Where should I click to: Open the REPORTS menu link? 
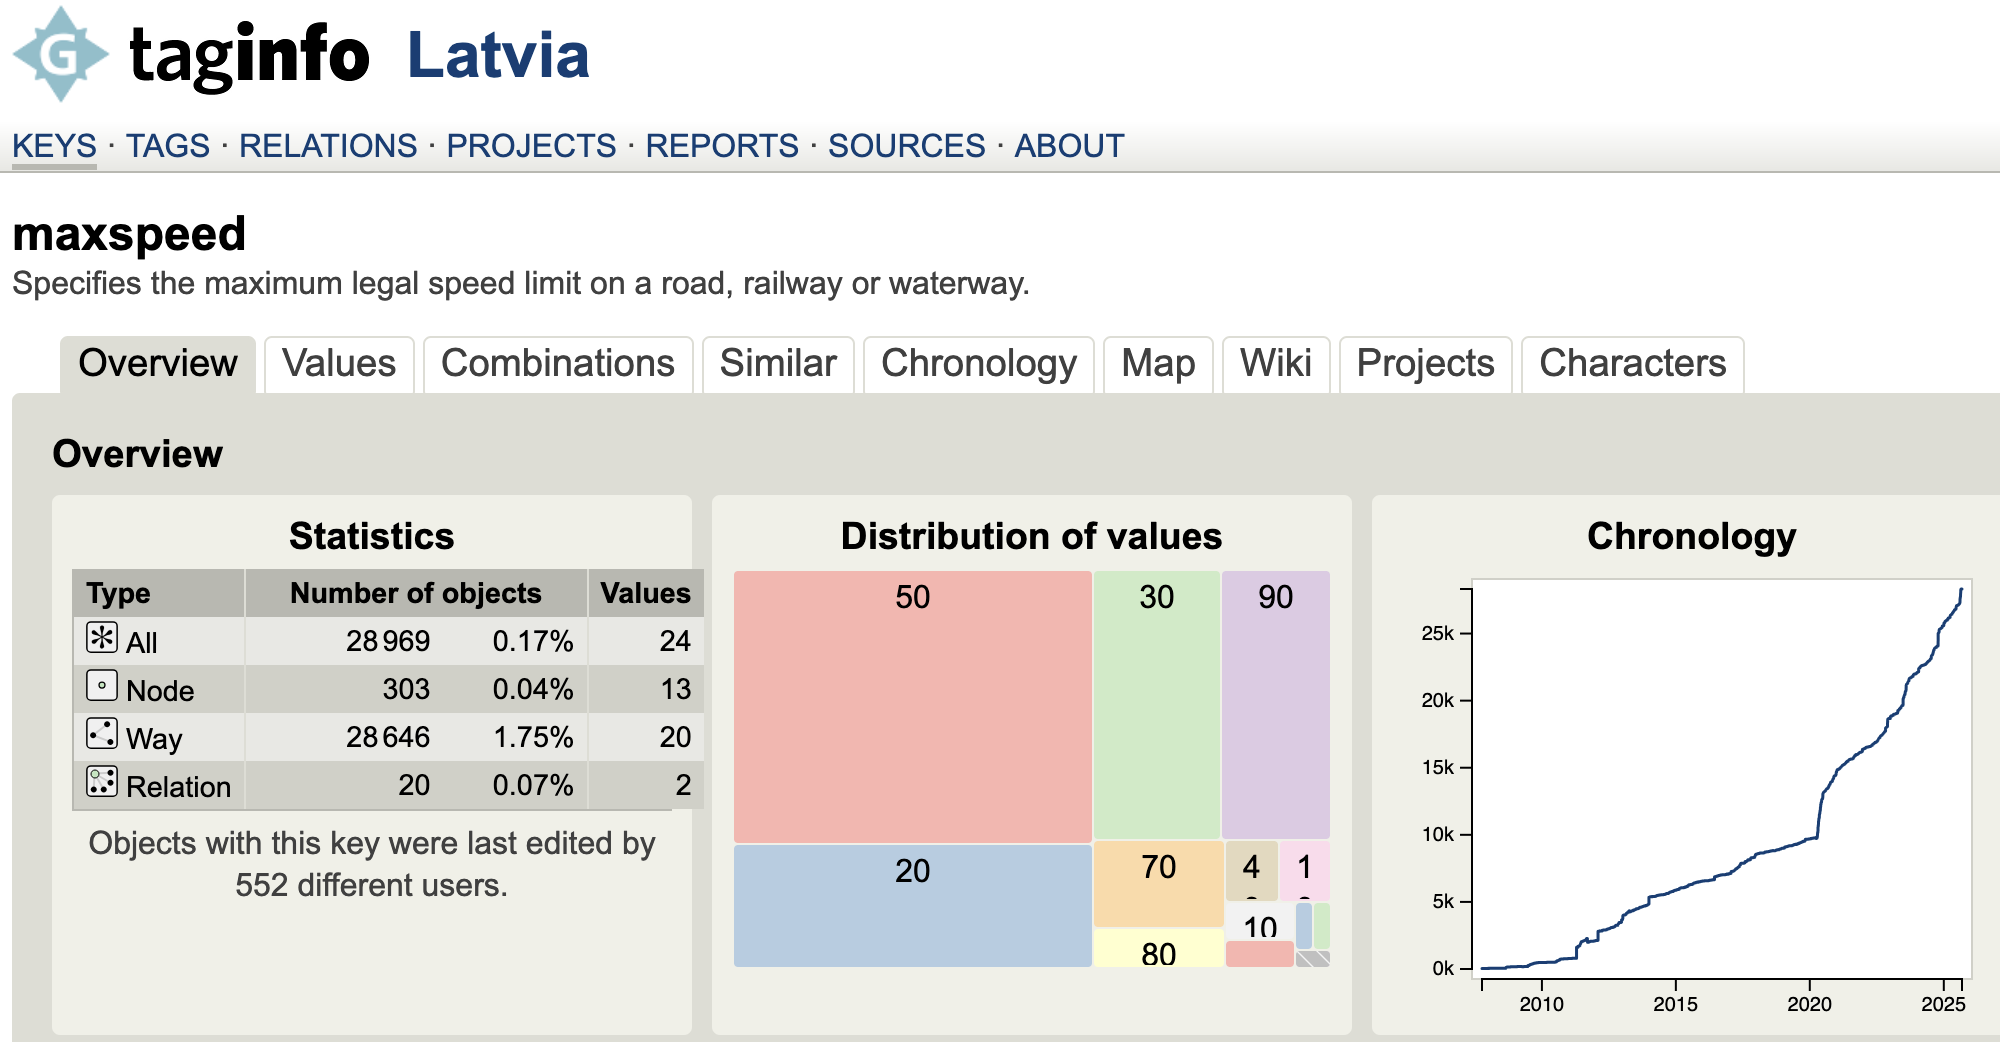point(722,146)
